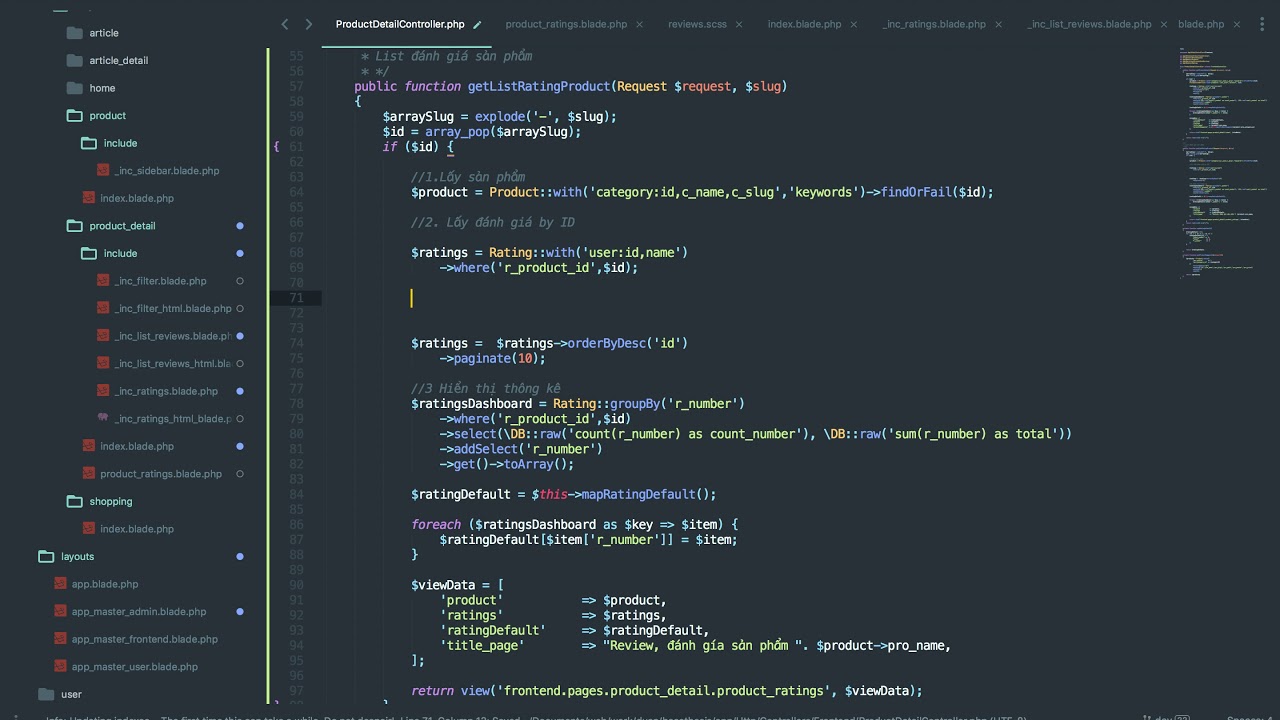Viewport: 1280px width, 720px height.
Task: Close the reviews.scss tab
Action: pyautogui.click(x=741, y=24)
